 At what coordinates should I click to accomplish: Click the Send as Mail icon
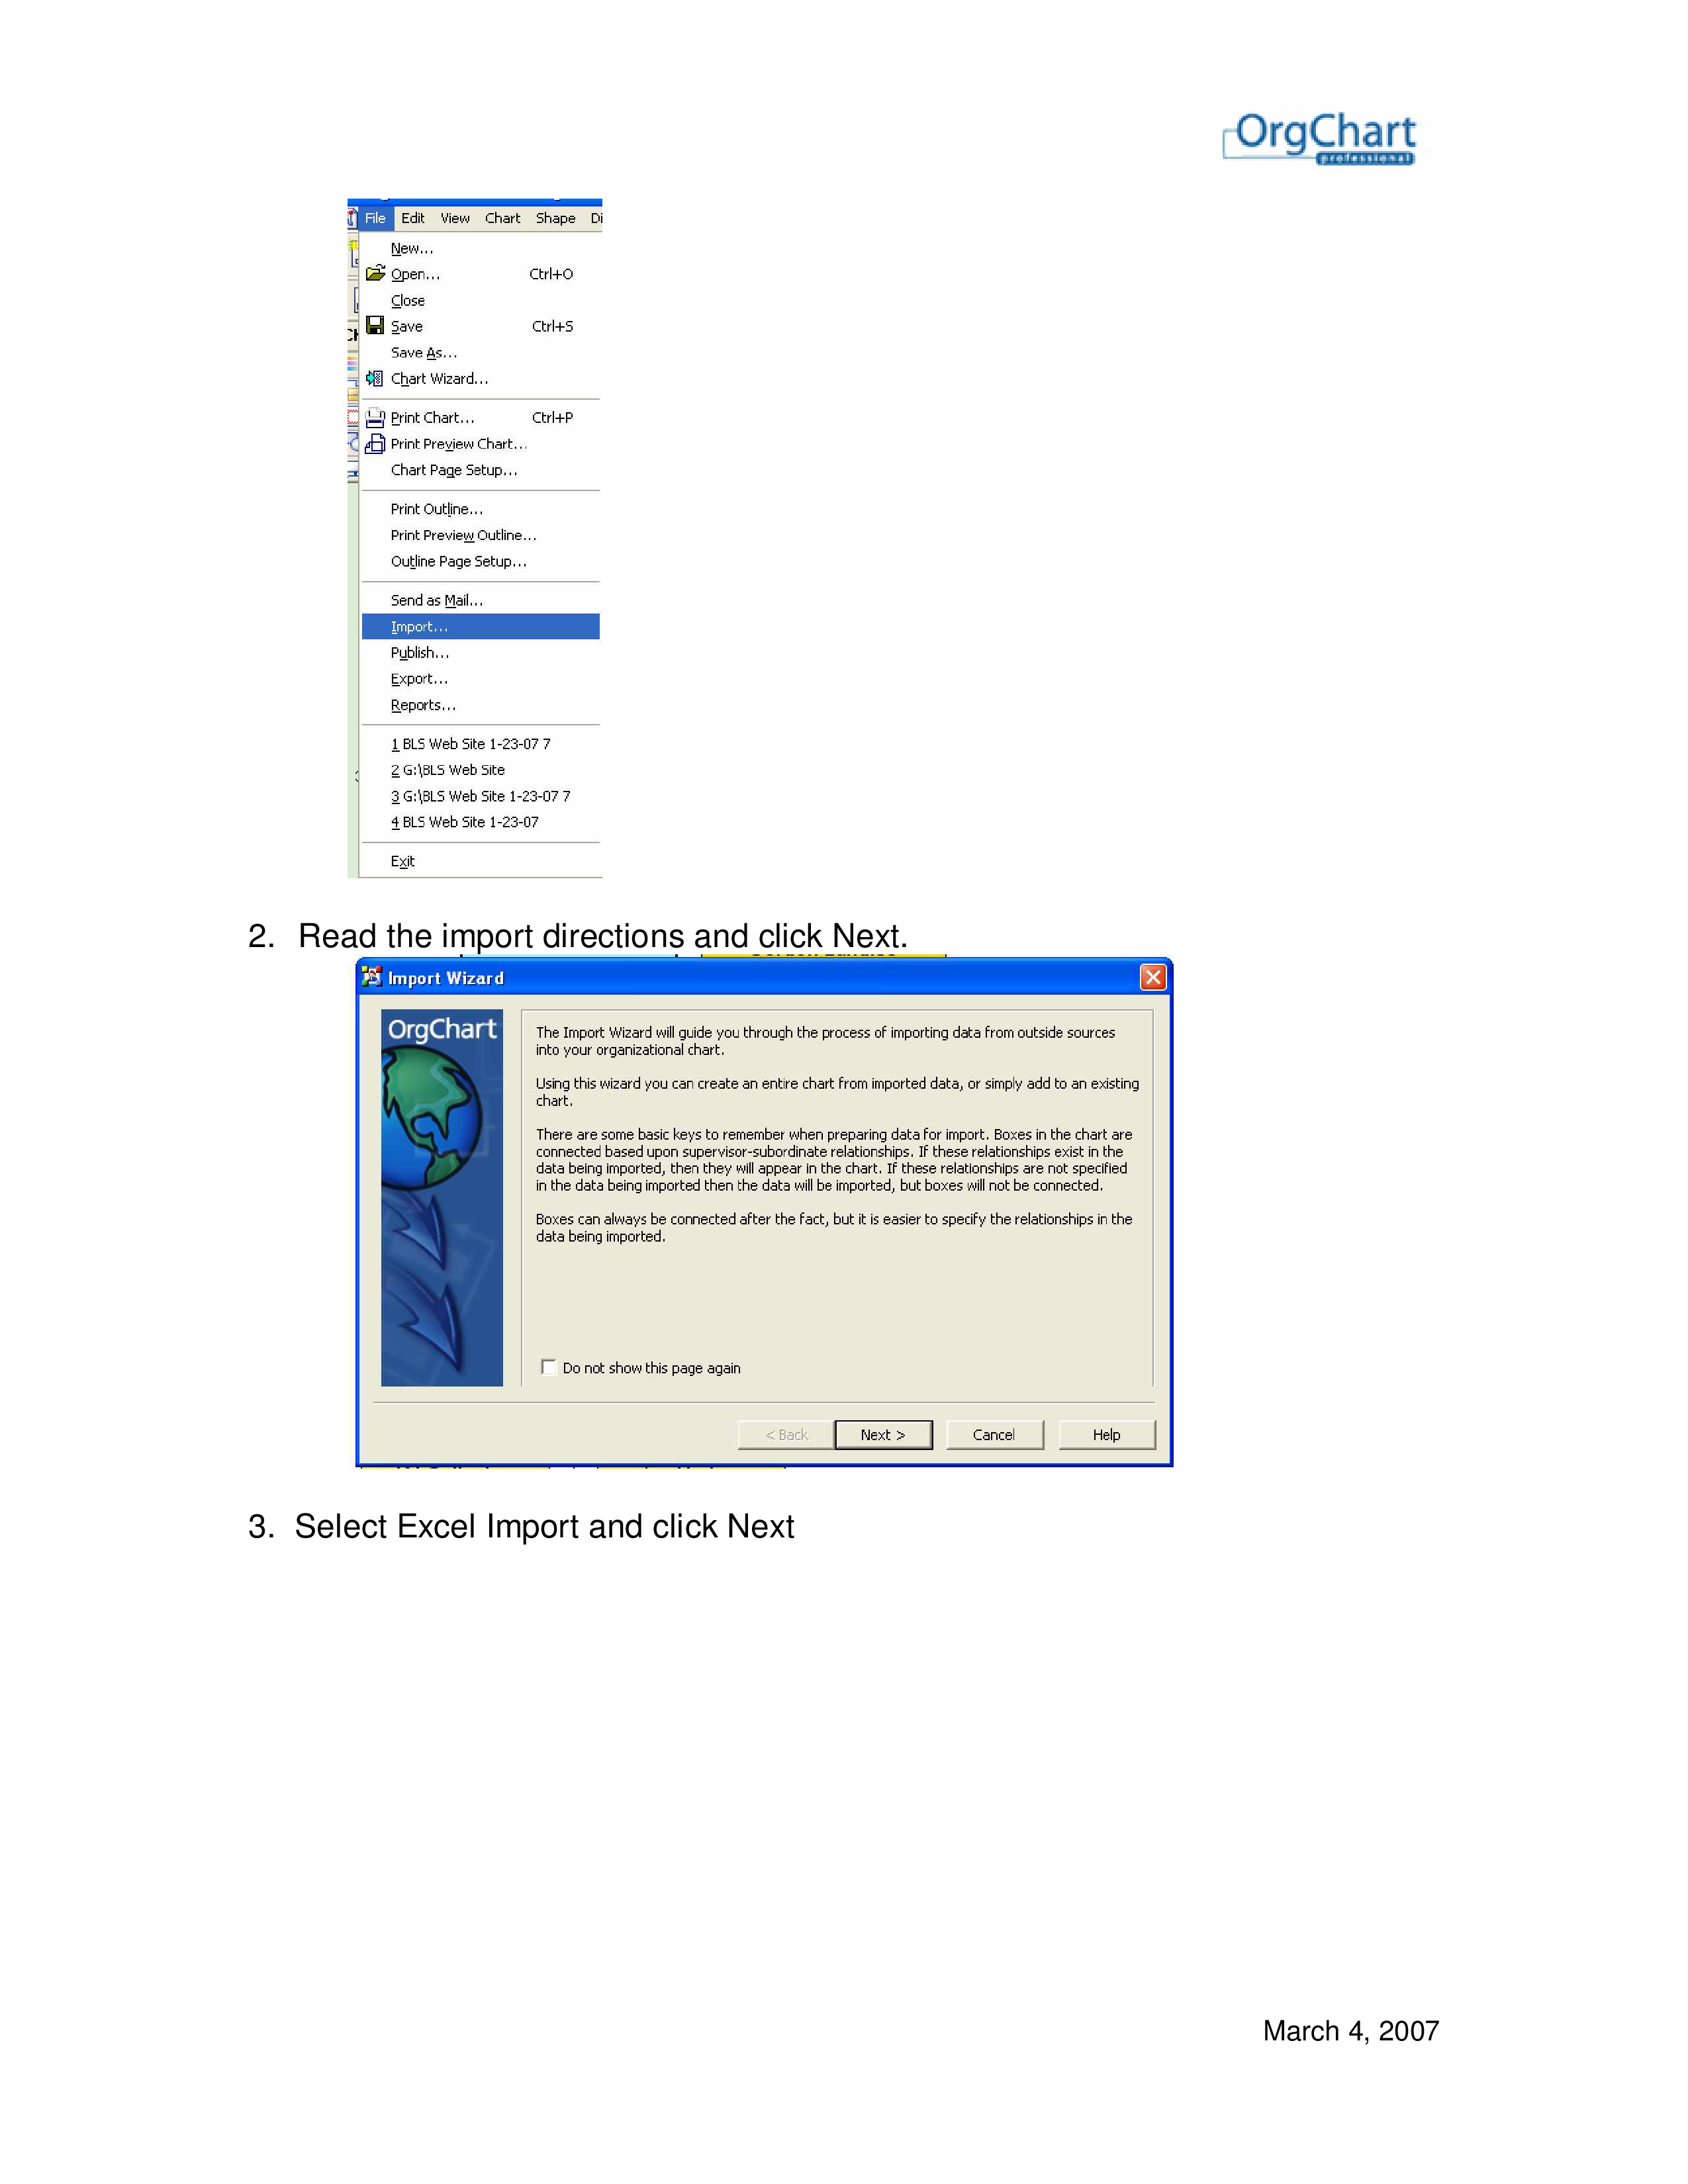tap(438, 599)
